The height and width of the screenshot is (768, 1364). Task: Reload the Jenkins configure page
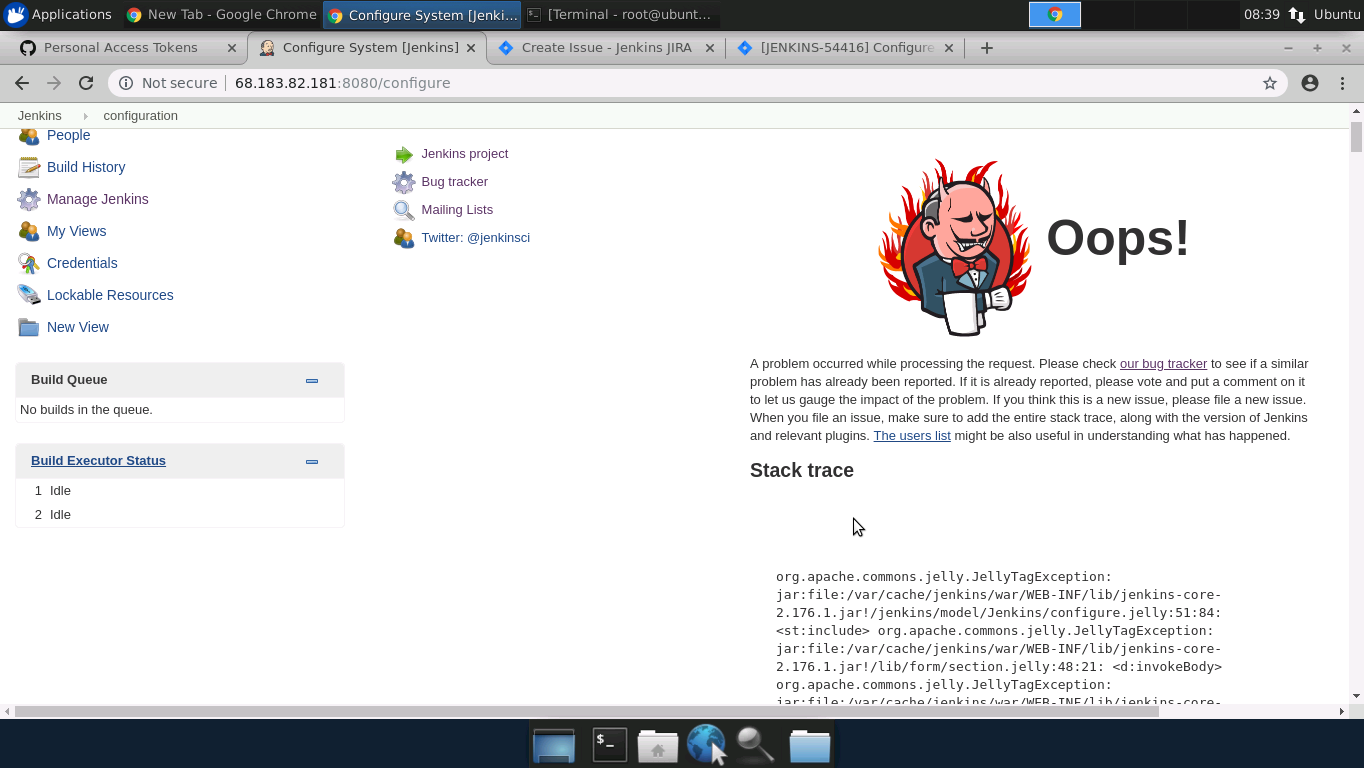click(x=86, y=83)
